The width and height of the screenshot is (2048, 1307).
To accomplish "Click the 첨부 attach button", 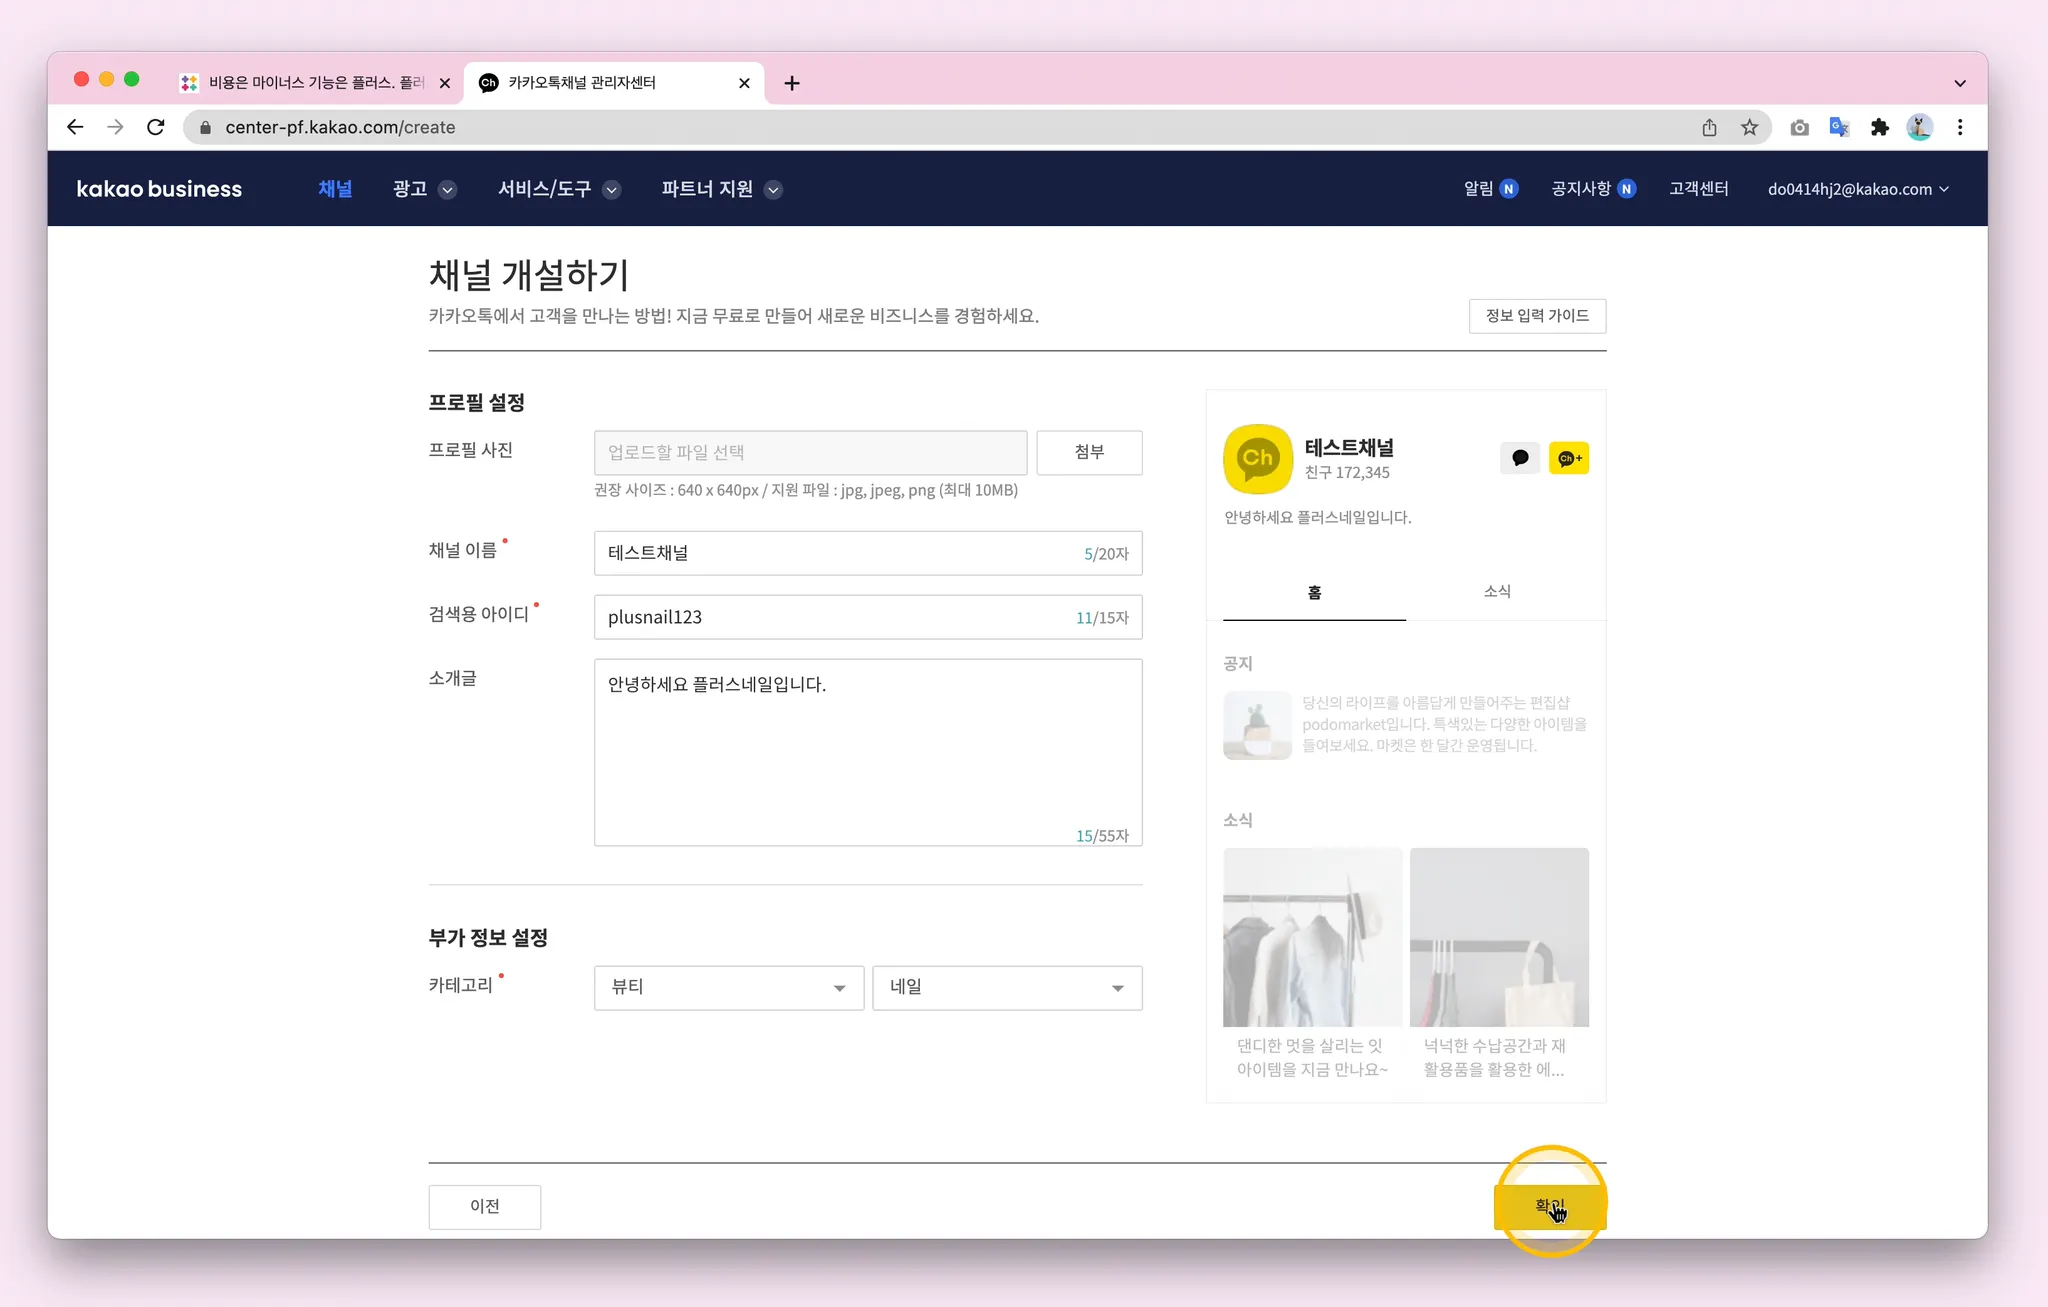I will pyautogui.click(x=1089, y=452).
